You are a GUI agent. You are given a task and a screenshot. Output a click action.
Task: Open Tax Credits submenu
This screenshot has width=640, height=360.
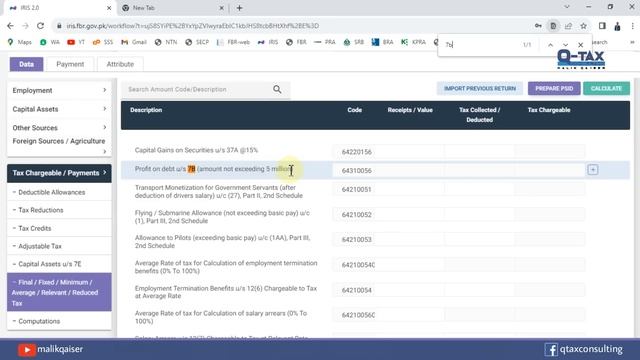pos(59,228)
